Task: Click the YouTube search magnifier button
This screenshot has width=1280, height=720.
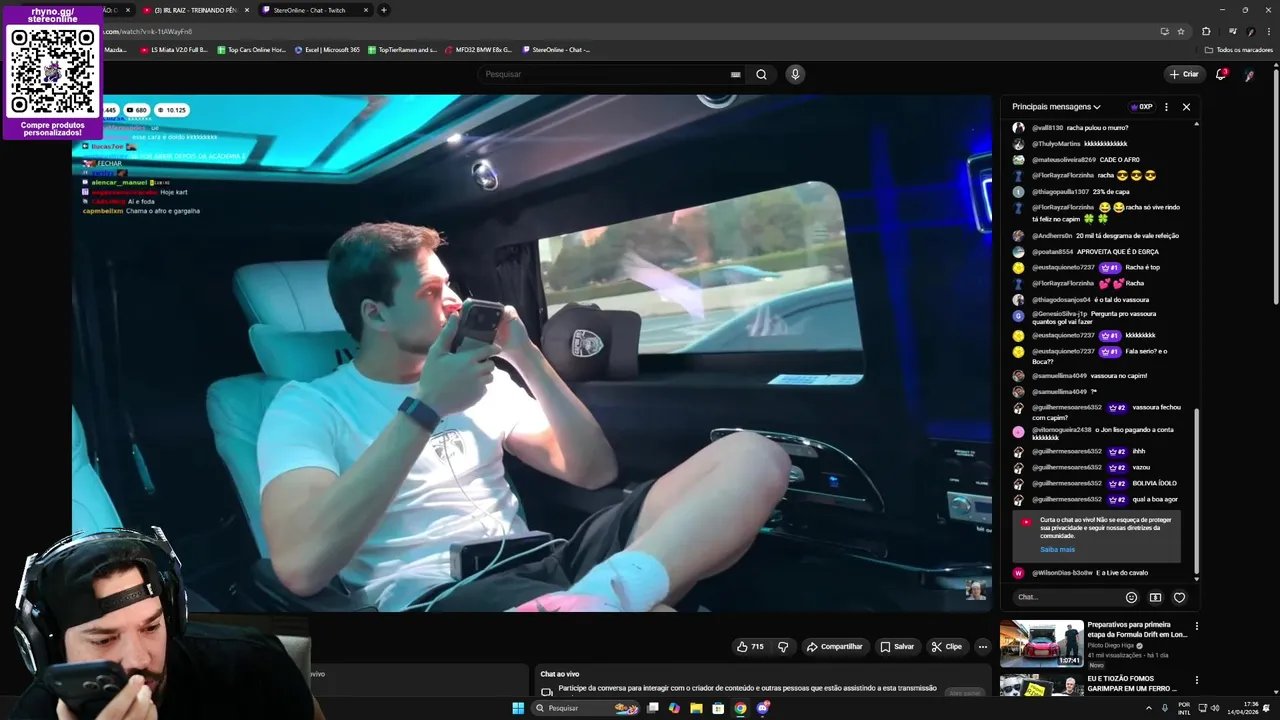Action: [761, 74]
